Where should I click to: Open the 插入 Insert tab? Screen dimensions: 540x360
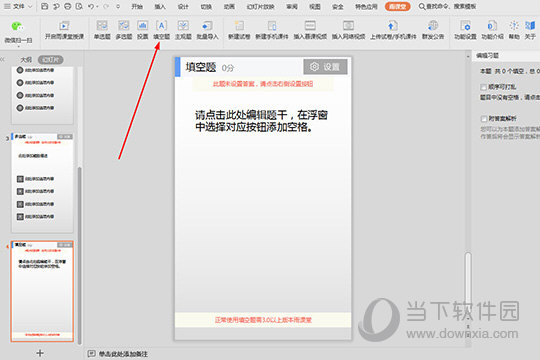(160, 6)
